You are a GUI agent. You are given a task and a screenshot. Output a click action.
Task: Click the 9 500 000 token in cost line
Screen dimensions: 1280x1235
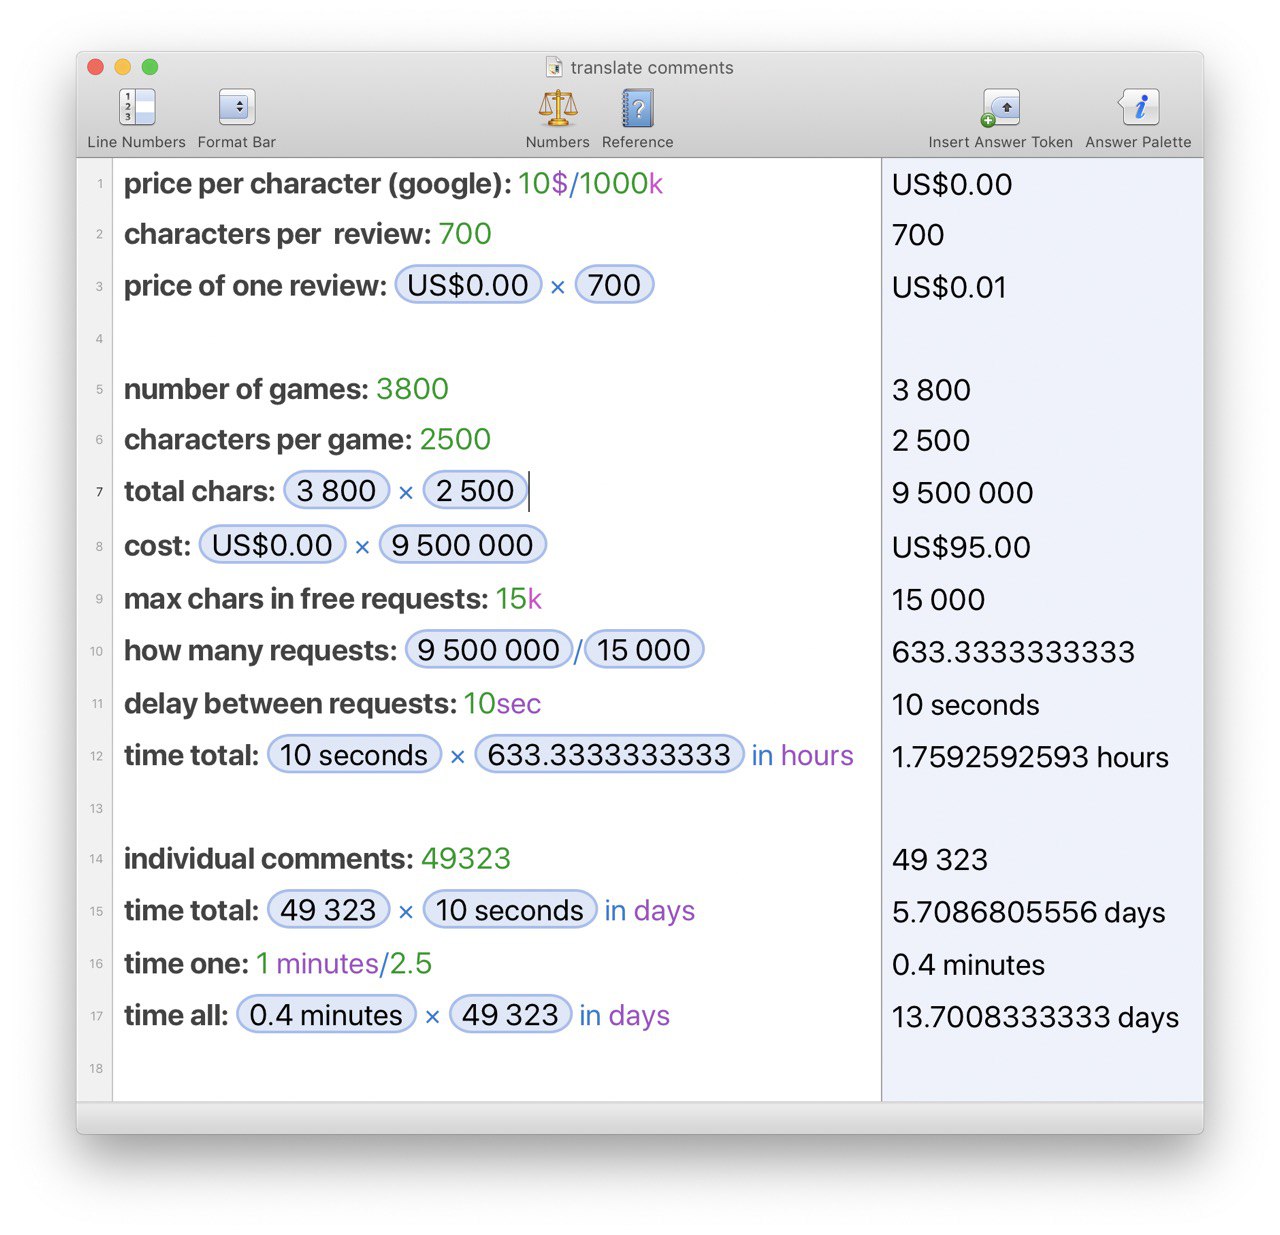click(x=462, y=545)
